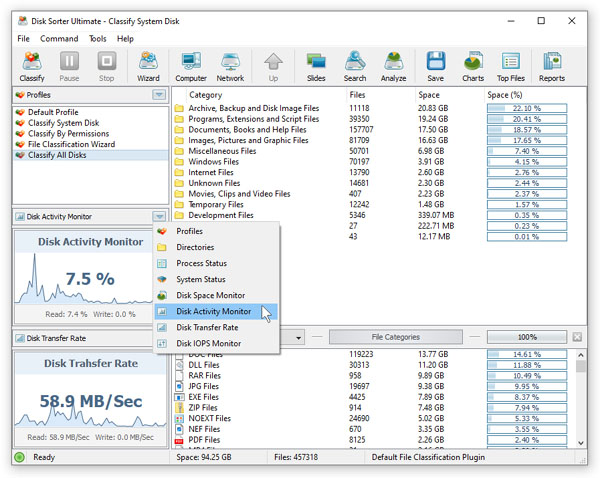Choose Disk Transfer Rate in popup menu
Viewport: 600px width, 478px height.
(216, 328)
